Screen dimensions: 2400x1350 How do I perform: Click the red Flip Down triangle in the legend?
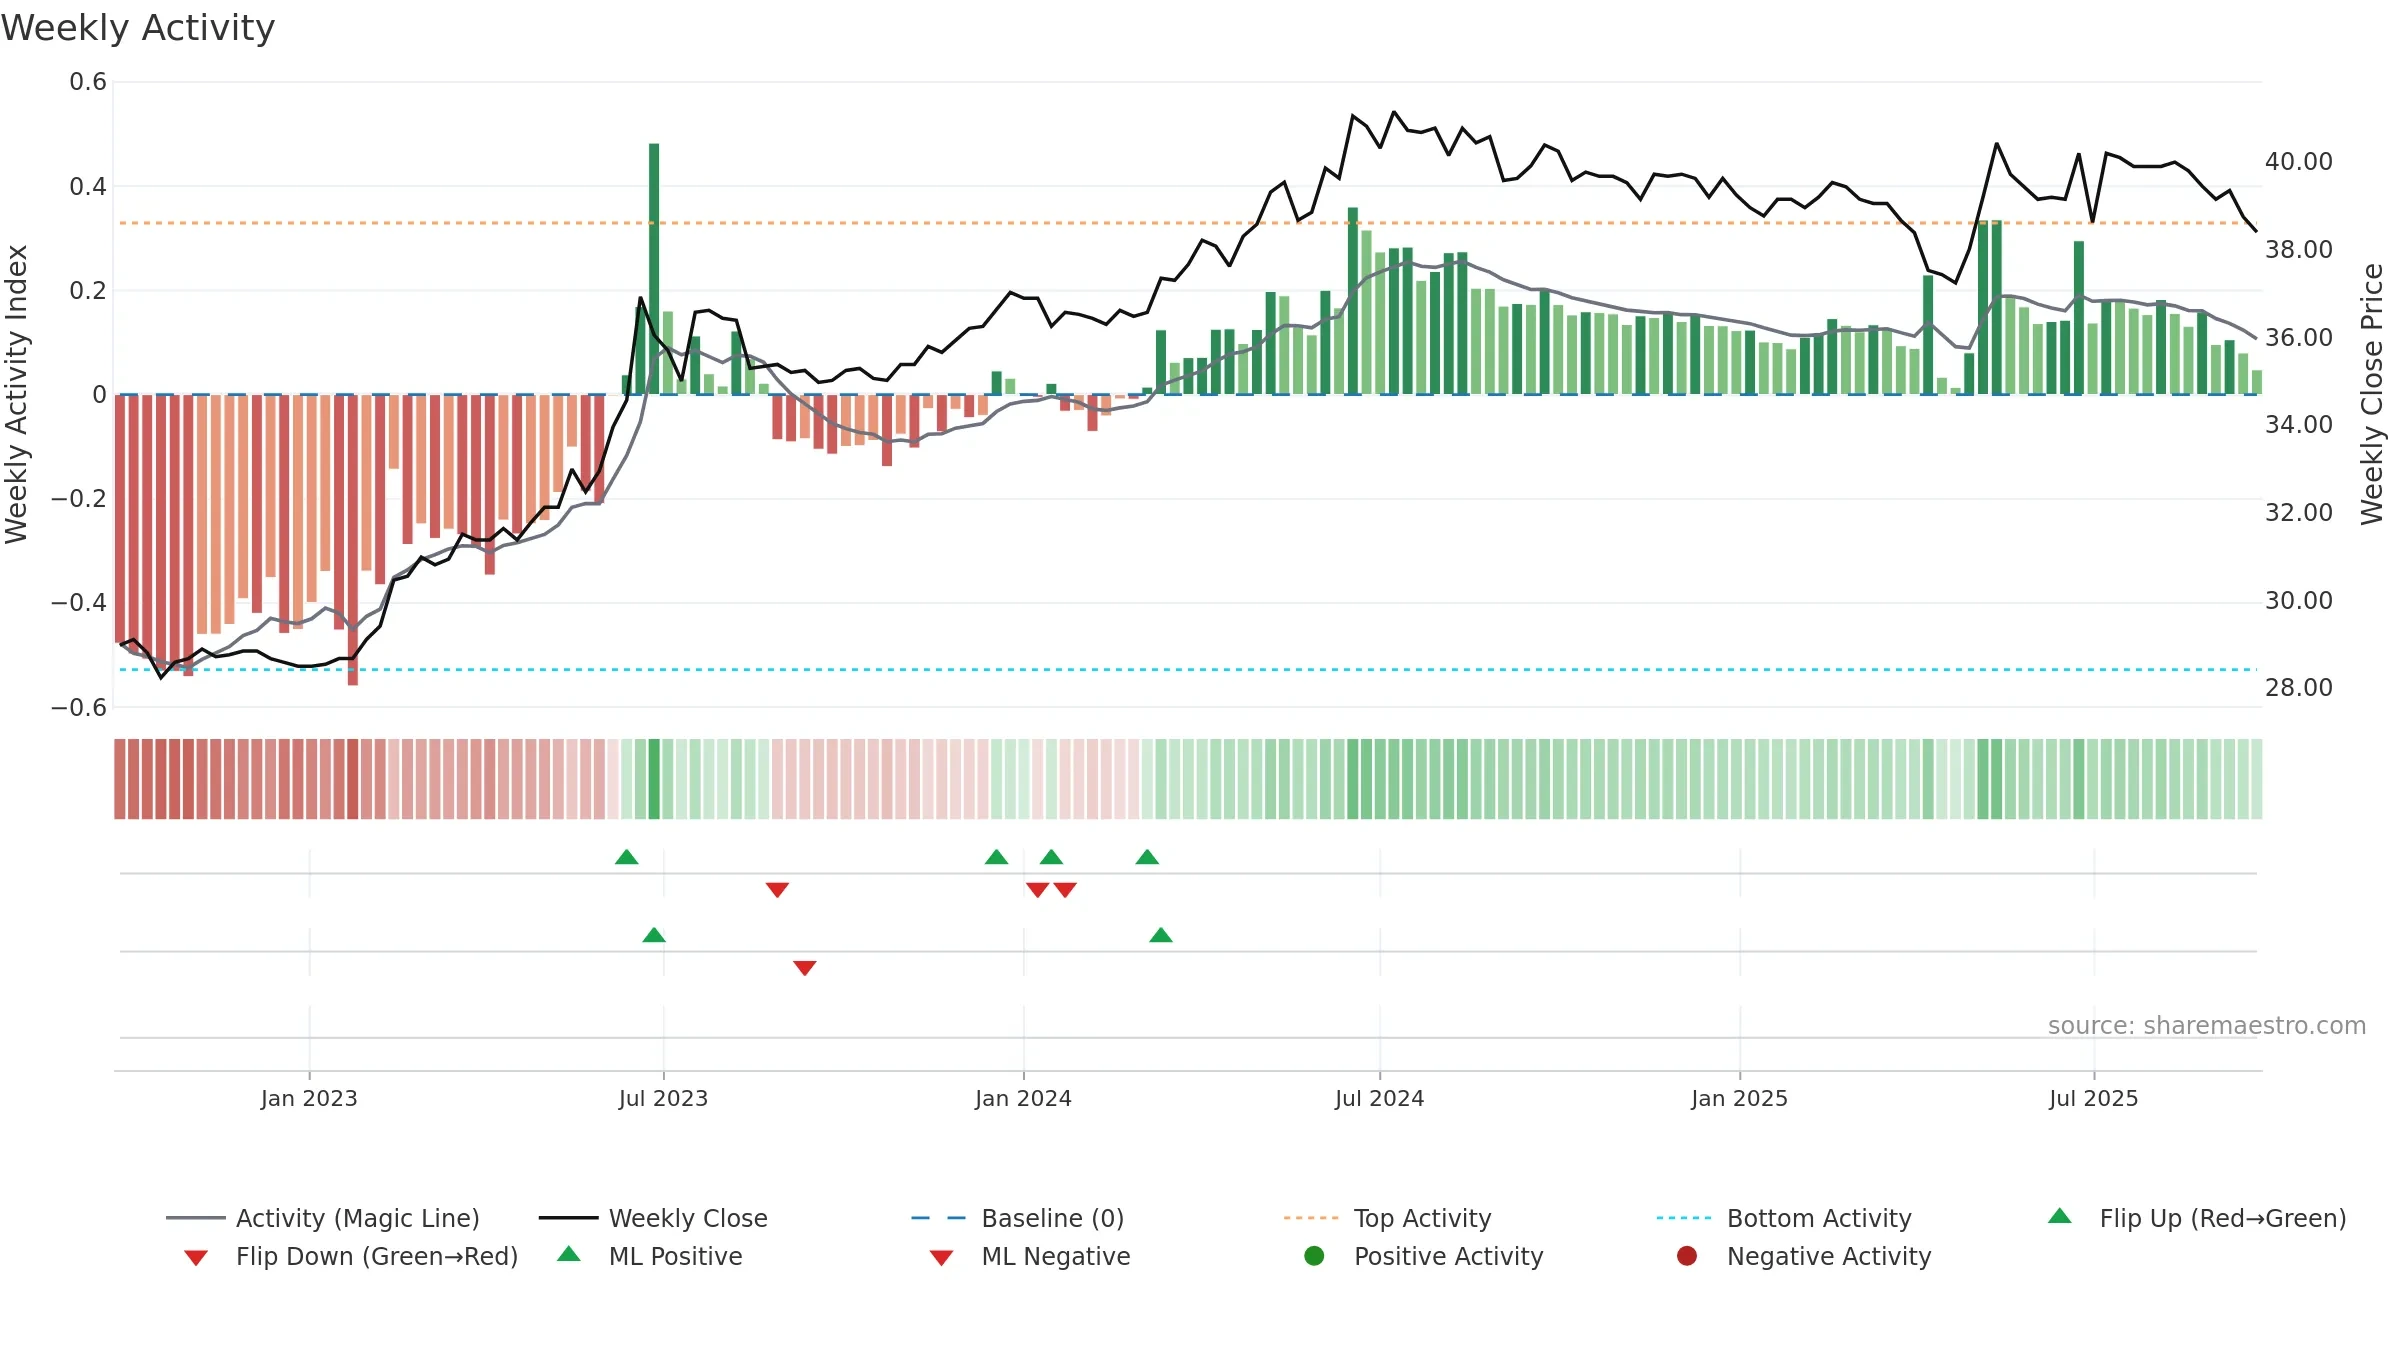(196, 1258)
